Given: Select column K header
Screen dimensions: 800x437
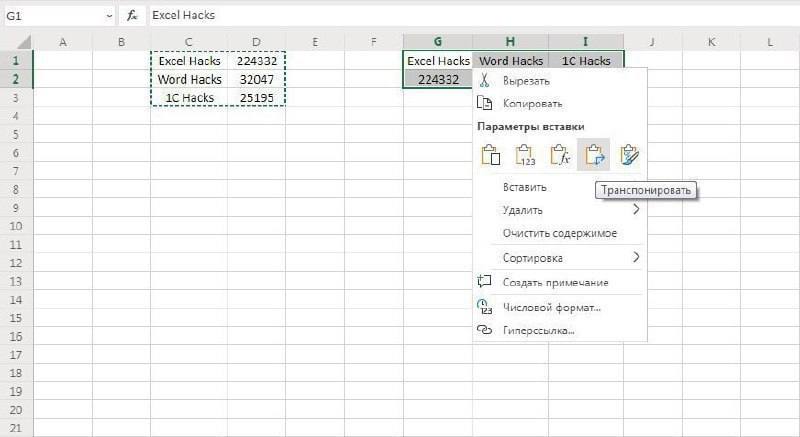Looking at the screenshot, I should click(x=711, y=42).
